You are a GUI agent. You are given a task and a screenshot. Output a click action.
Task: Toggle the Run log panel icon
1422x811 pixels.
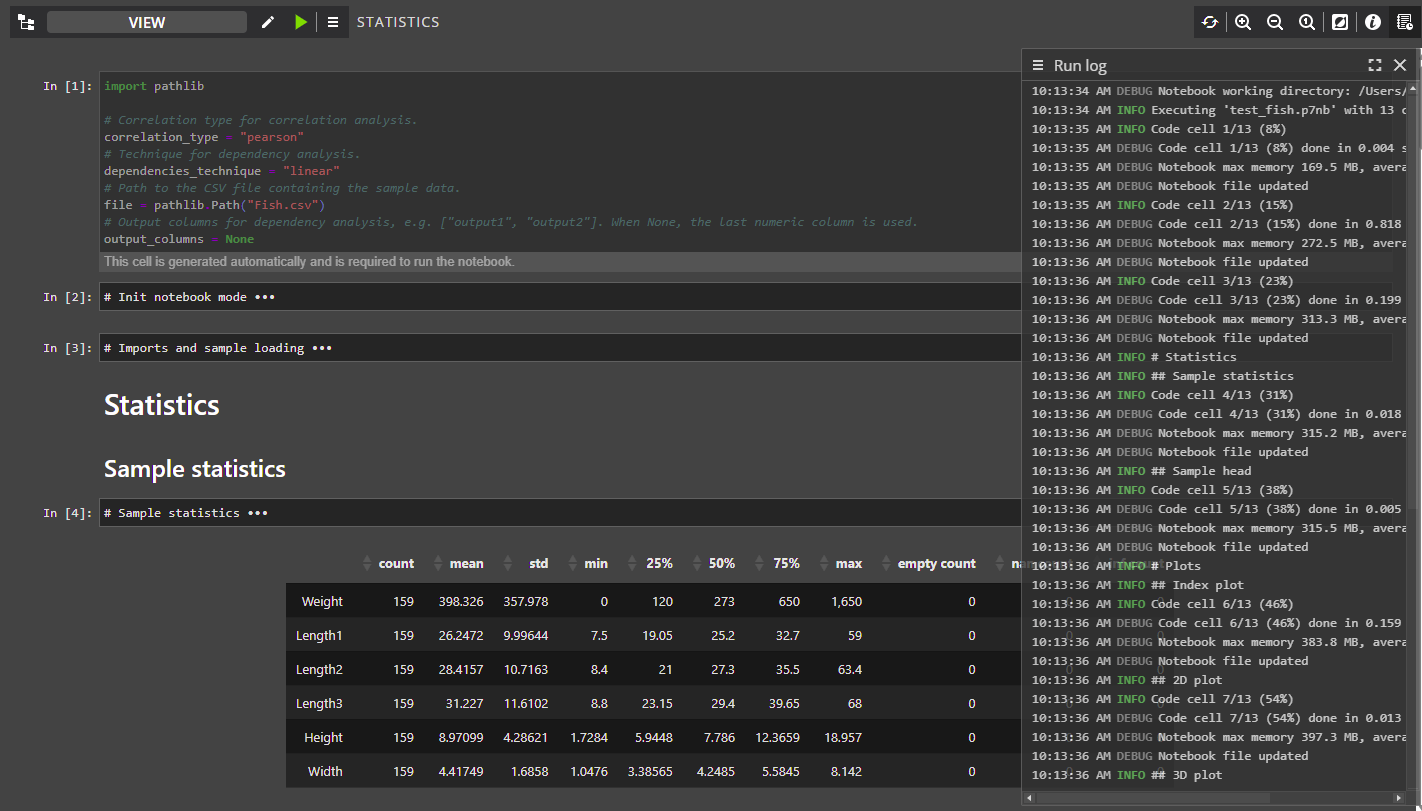tap(1405, 22)
